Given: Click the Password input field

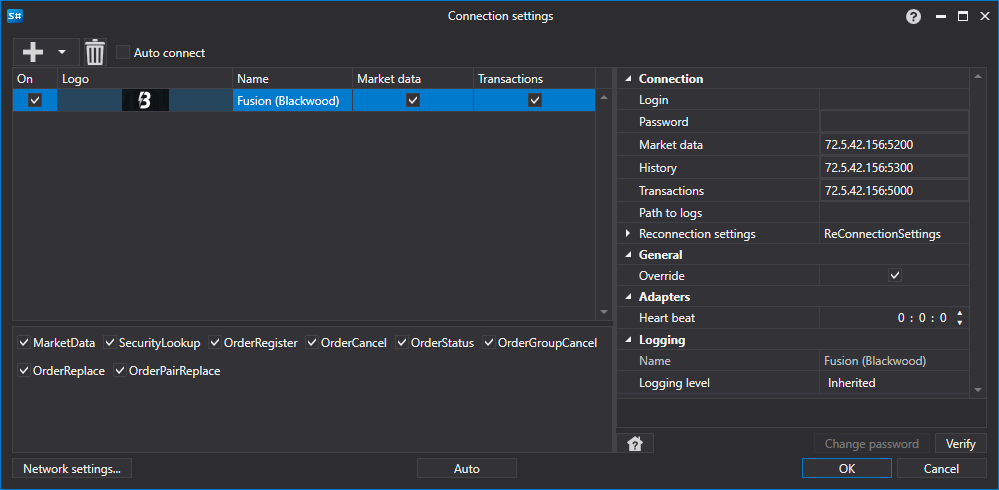Looking at the screenshot, I should pyautogui.click(x=894, y=121).
